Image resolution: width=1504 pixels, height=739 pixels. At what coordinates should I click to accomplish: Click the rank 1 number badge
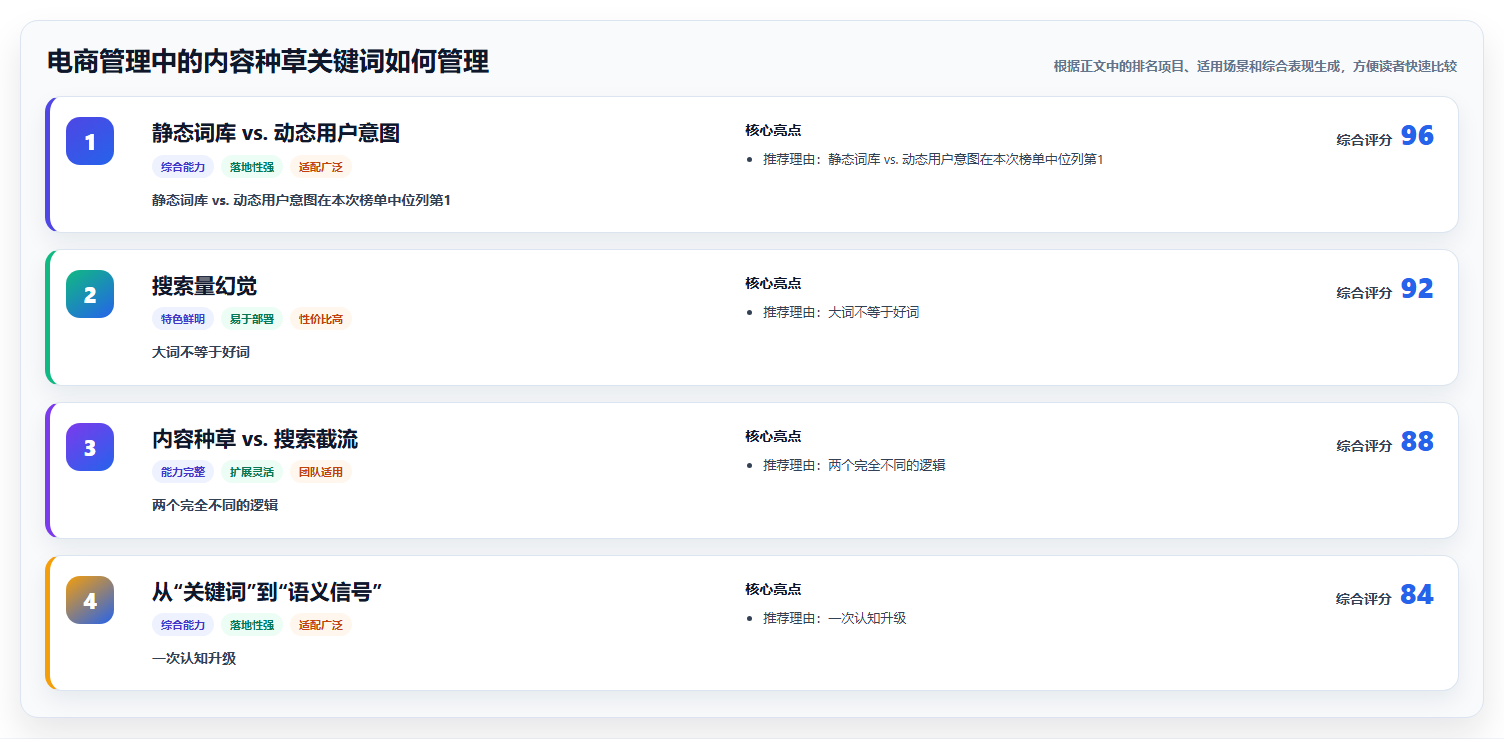[x=90, y=141]
